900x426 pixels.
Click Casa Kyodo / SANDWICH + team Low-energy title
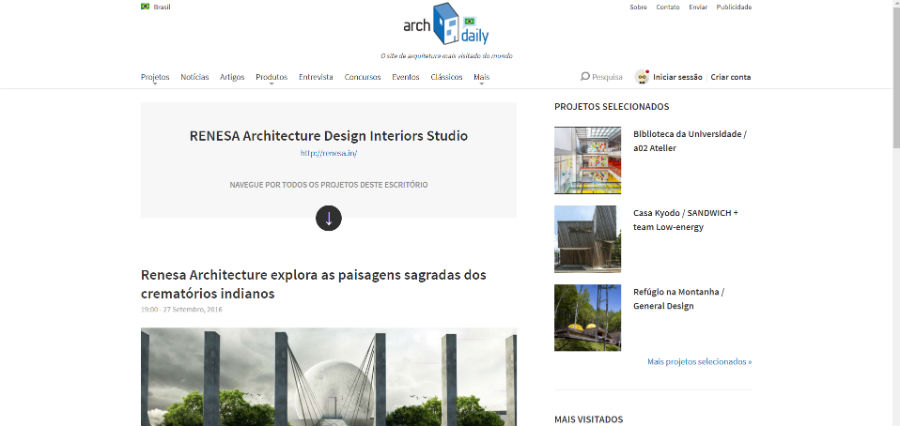(686, 219)
